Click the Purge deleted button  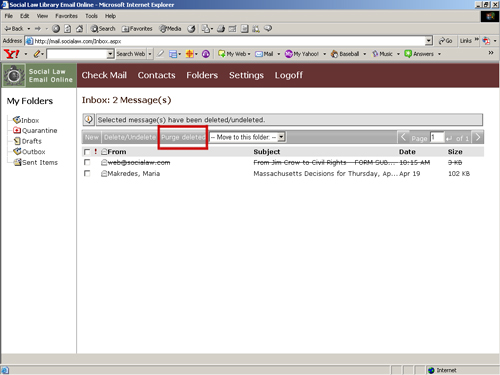coord(183,137)
